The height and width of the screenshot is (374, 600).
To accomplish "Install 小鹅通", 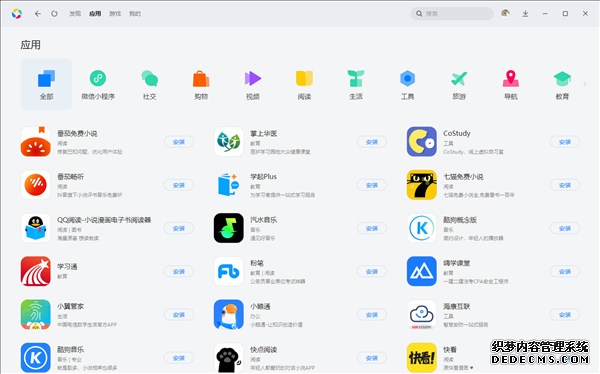I will point(372,315).
